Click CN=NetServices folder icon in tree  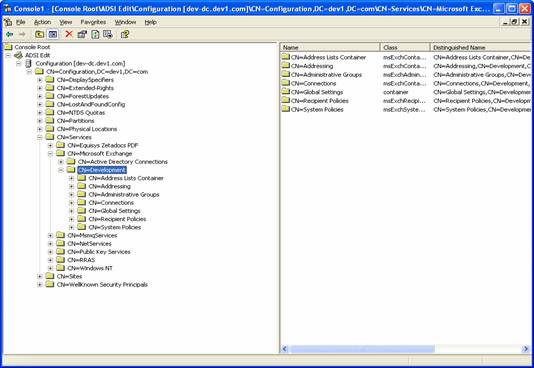click(x=60, y=243)
